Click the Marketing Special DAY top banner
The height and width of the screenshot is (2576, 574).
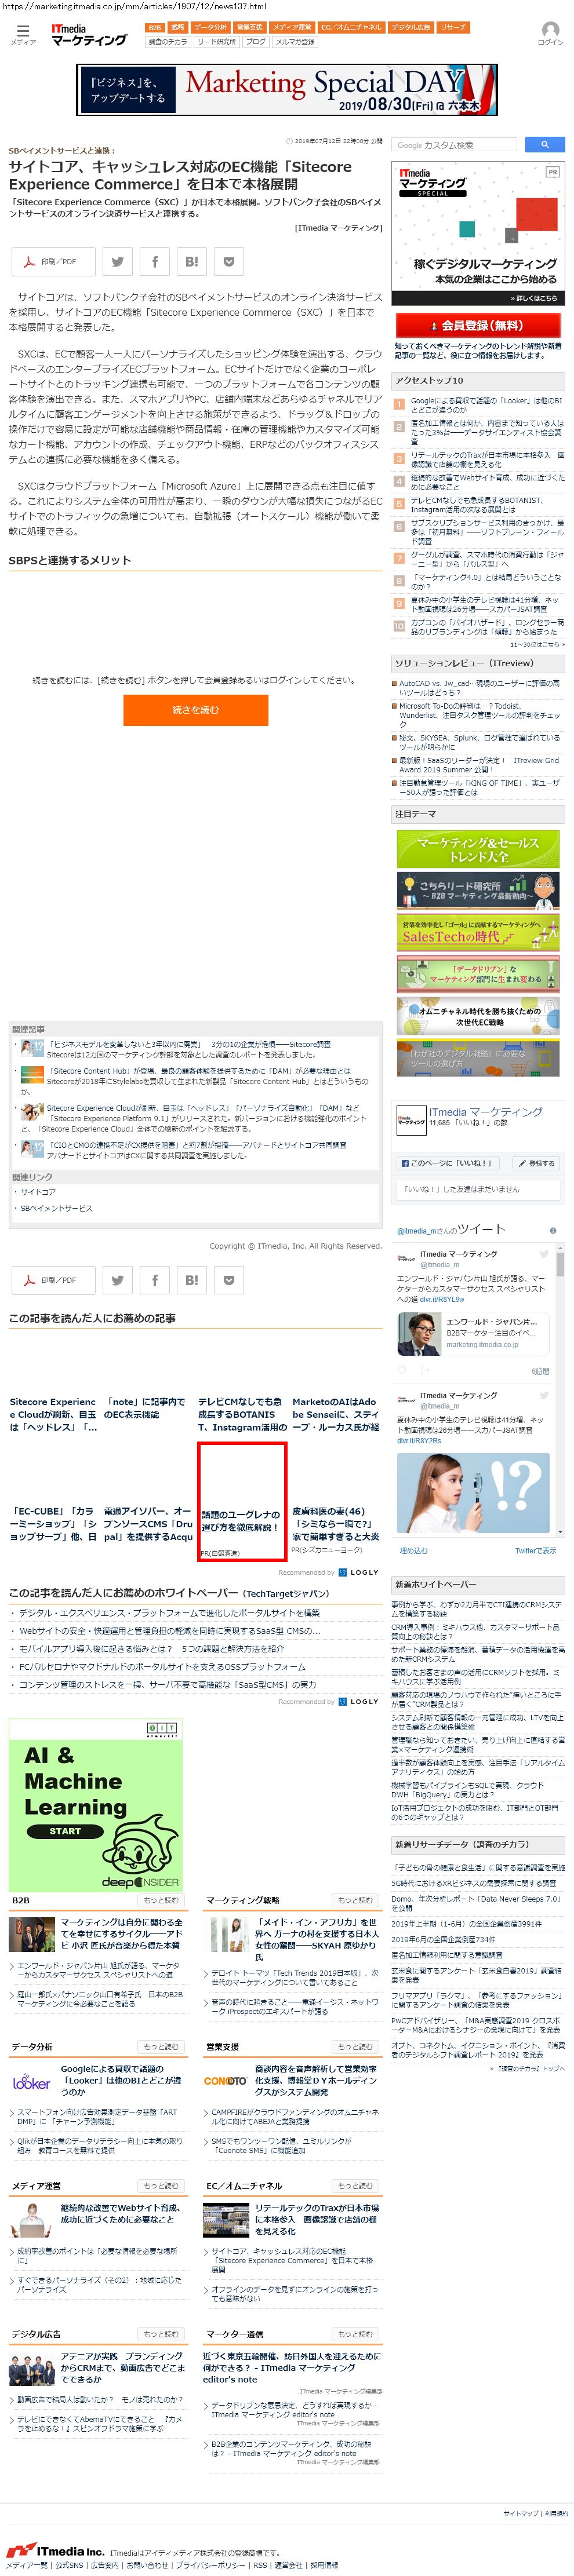287,90
